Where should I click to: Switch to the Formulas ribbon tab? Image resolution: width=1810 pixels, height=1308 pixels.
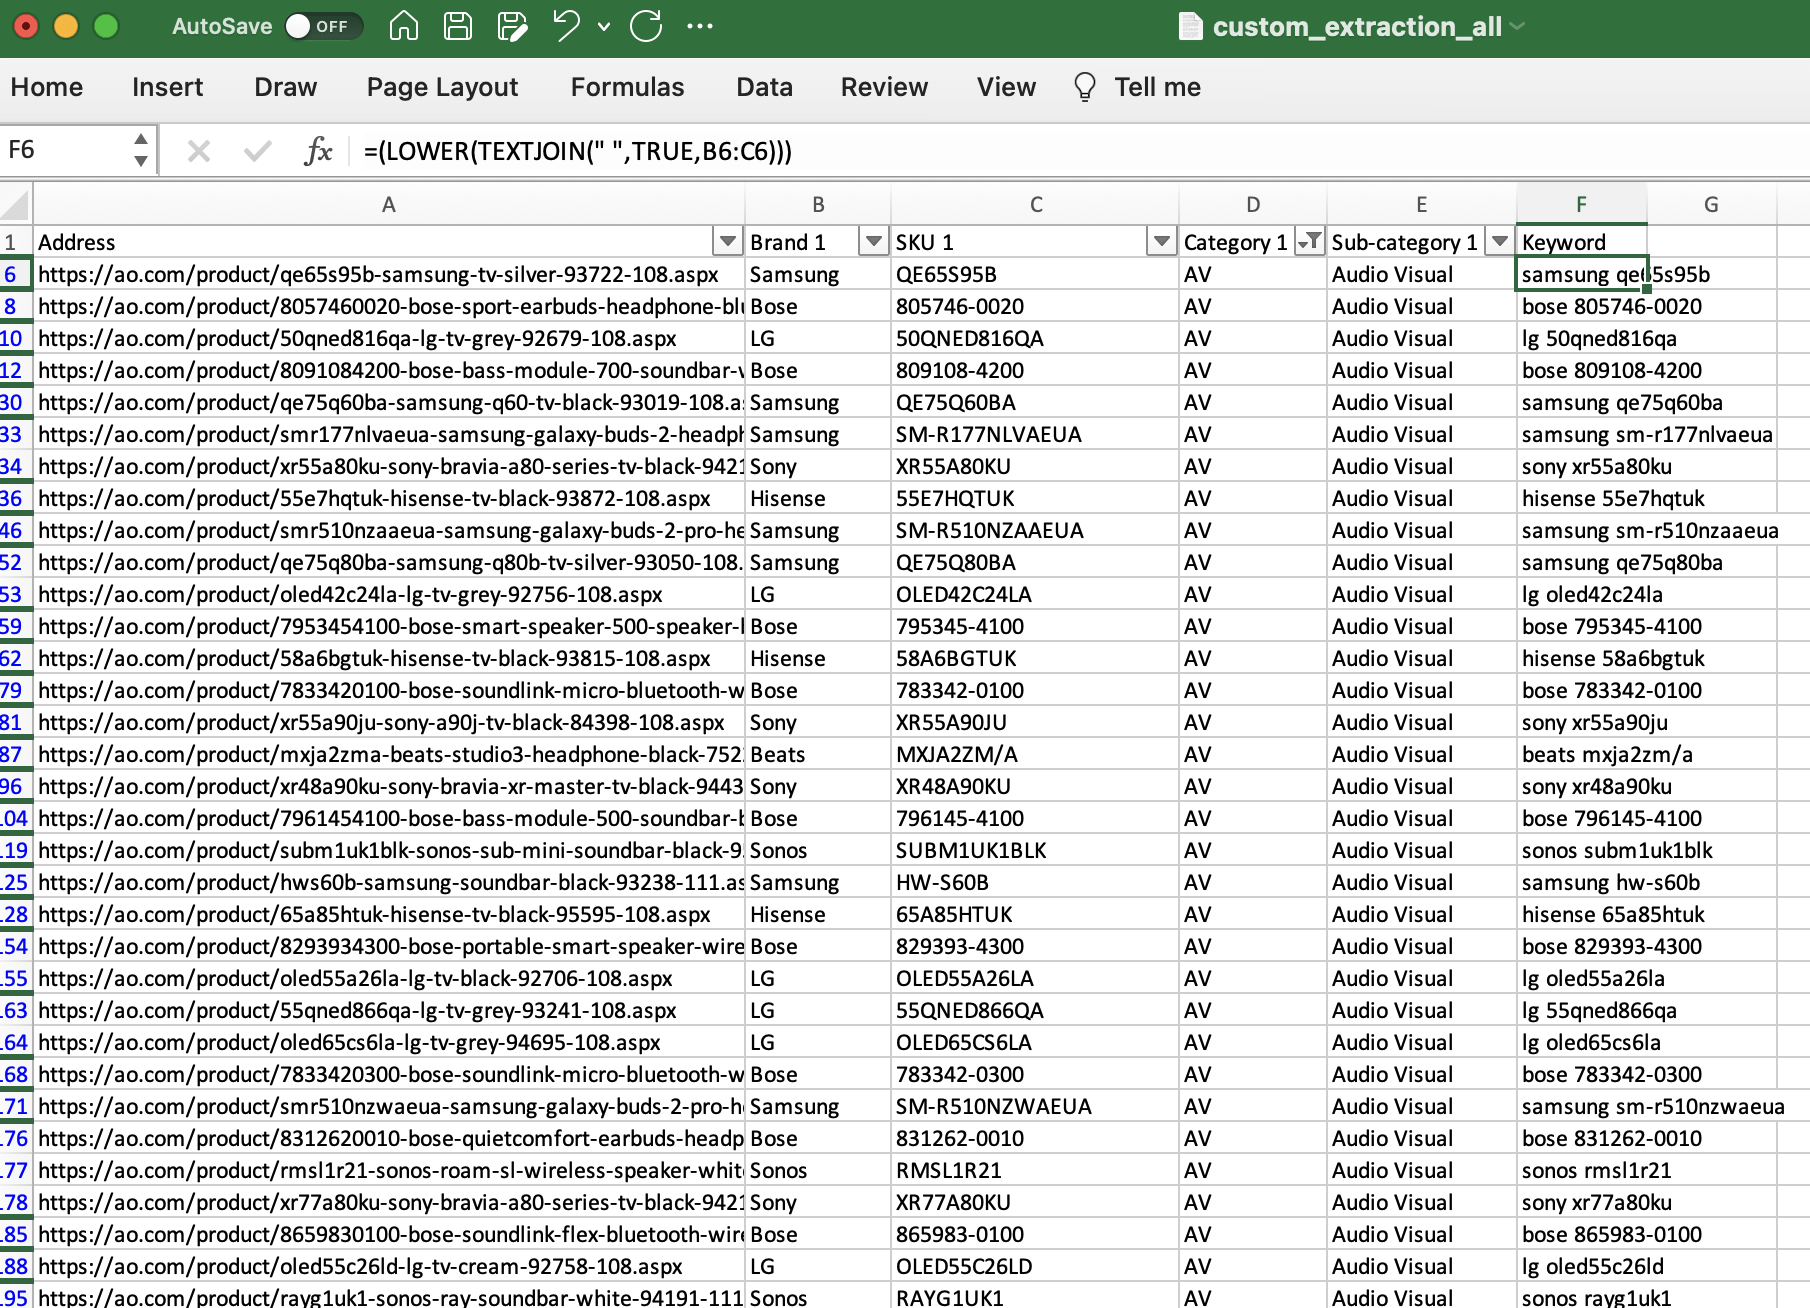pyautogui.click(x=627, y=88)
